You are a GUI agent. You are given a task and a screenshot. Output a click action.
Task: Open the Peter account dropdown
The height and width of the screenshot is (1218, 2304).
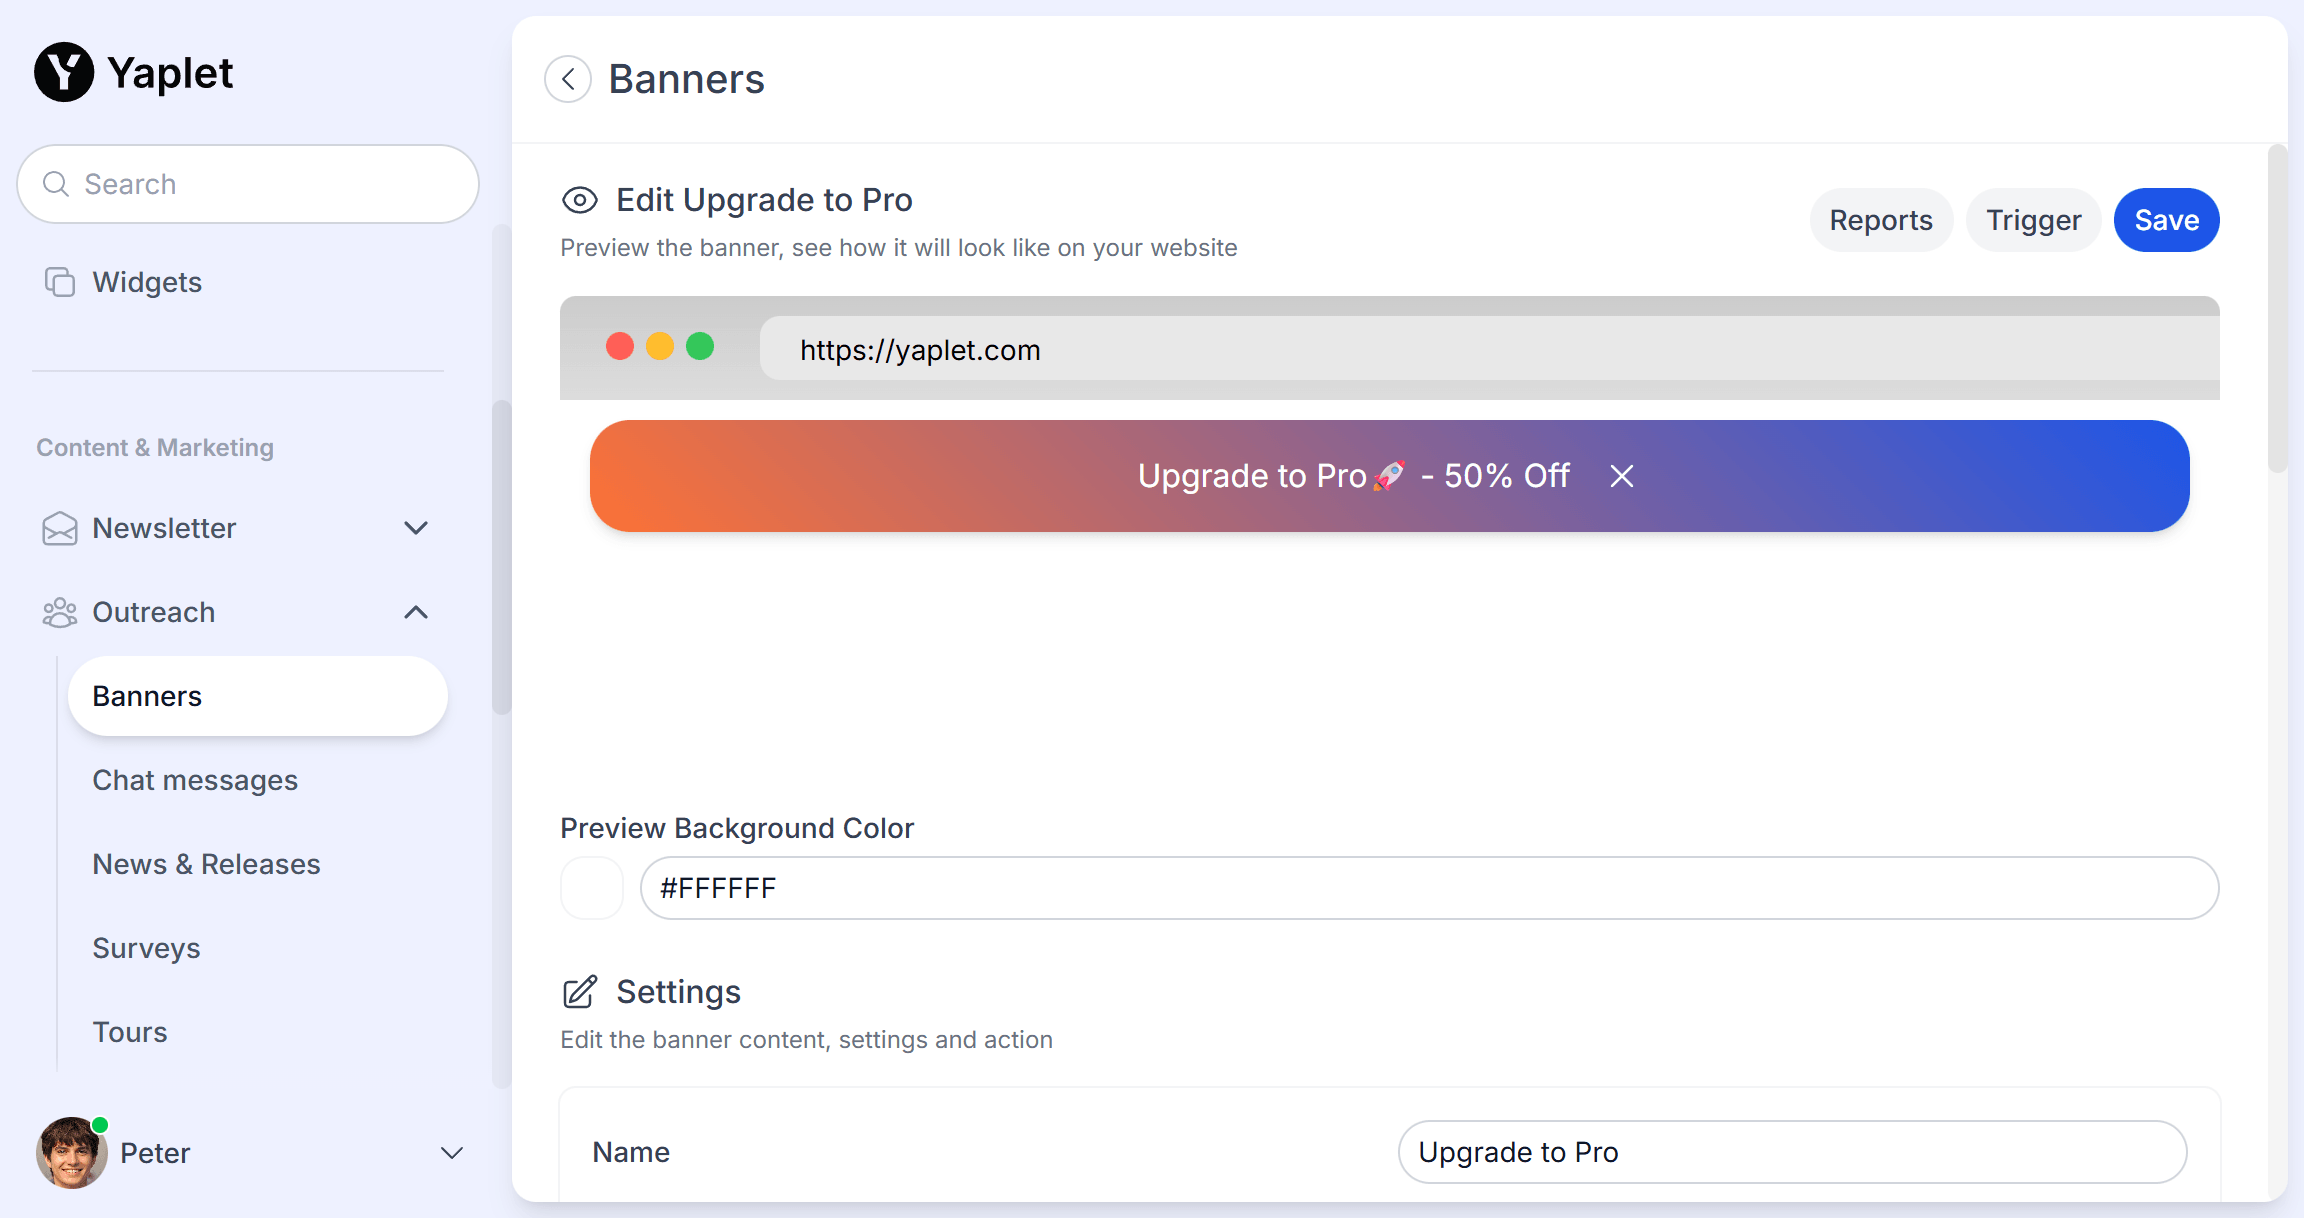(452, 1153)
